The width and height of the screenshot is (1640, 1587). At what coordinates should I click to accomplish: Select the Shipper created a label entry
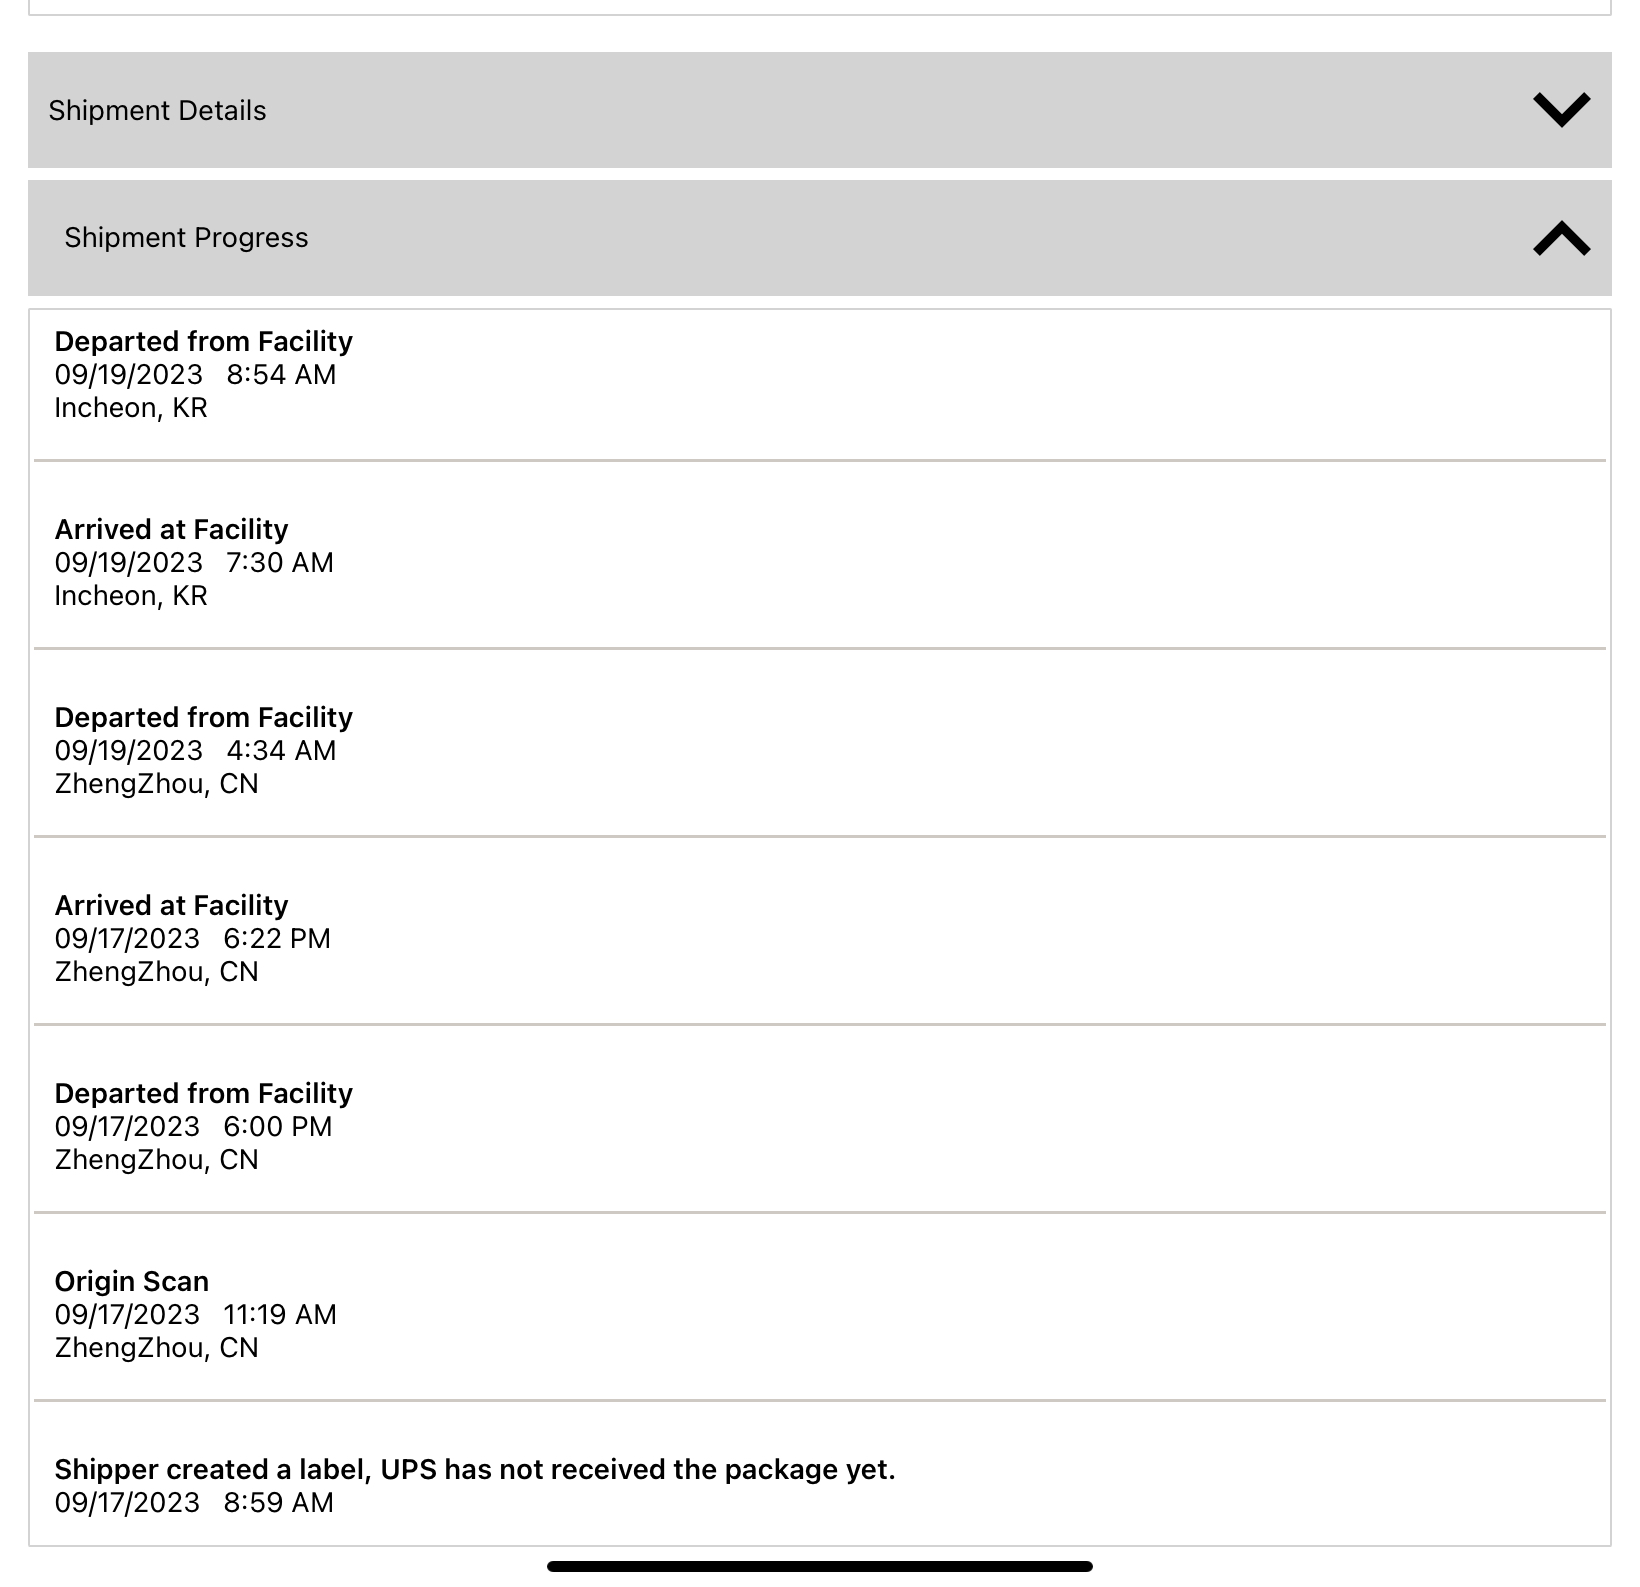pos(820,1474)
